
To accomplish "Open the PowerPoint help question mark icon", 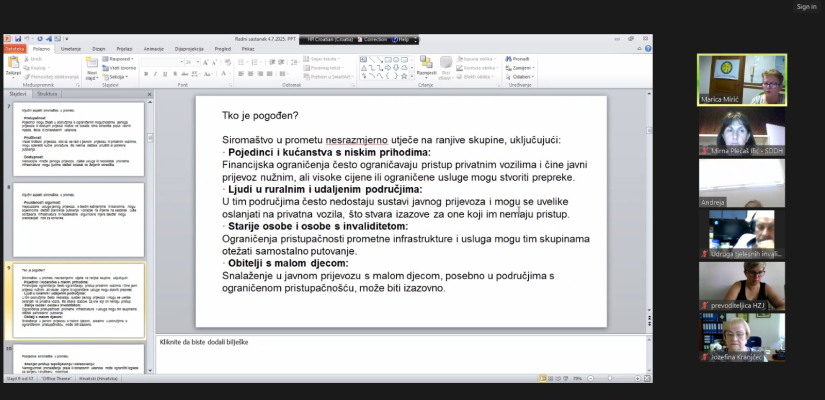I will pos(648,48).
